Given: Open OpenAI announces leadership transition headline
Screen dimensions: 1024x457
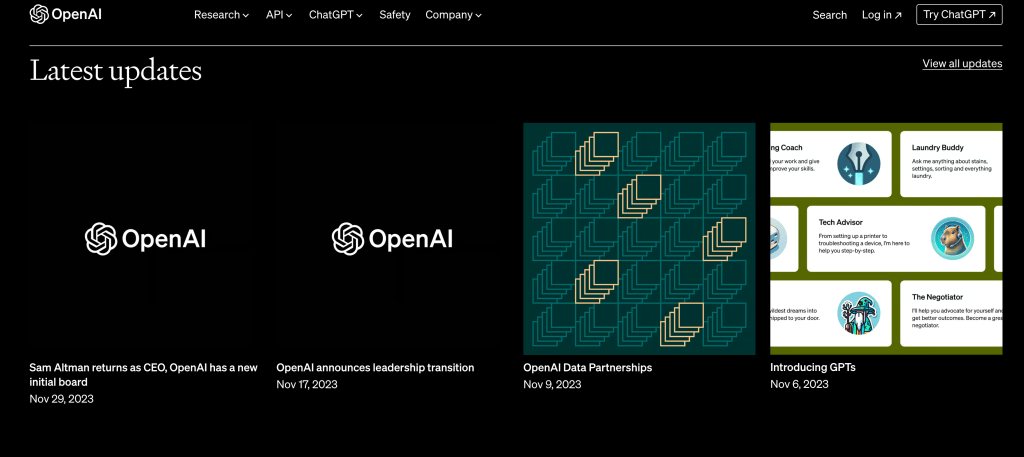Looking at the screenshot, I should 375,368.
